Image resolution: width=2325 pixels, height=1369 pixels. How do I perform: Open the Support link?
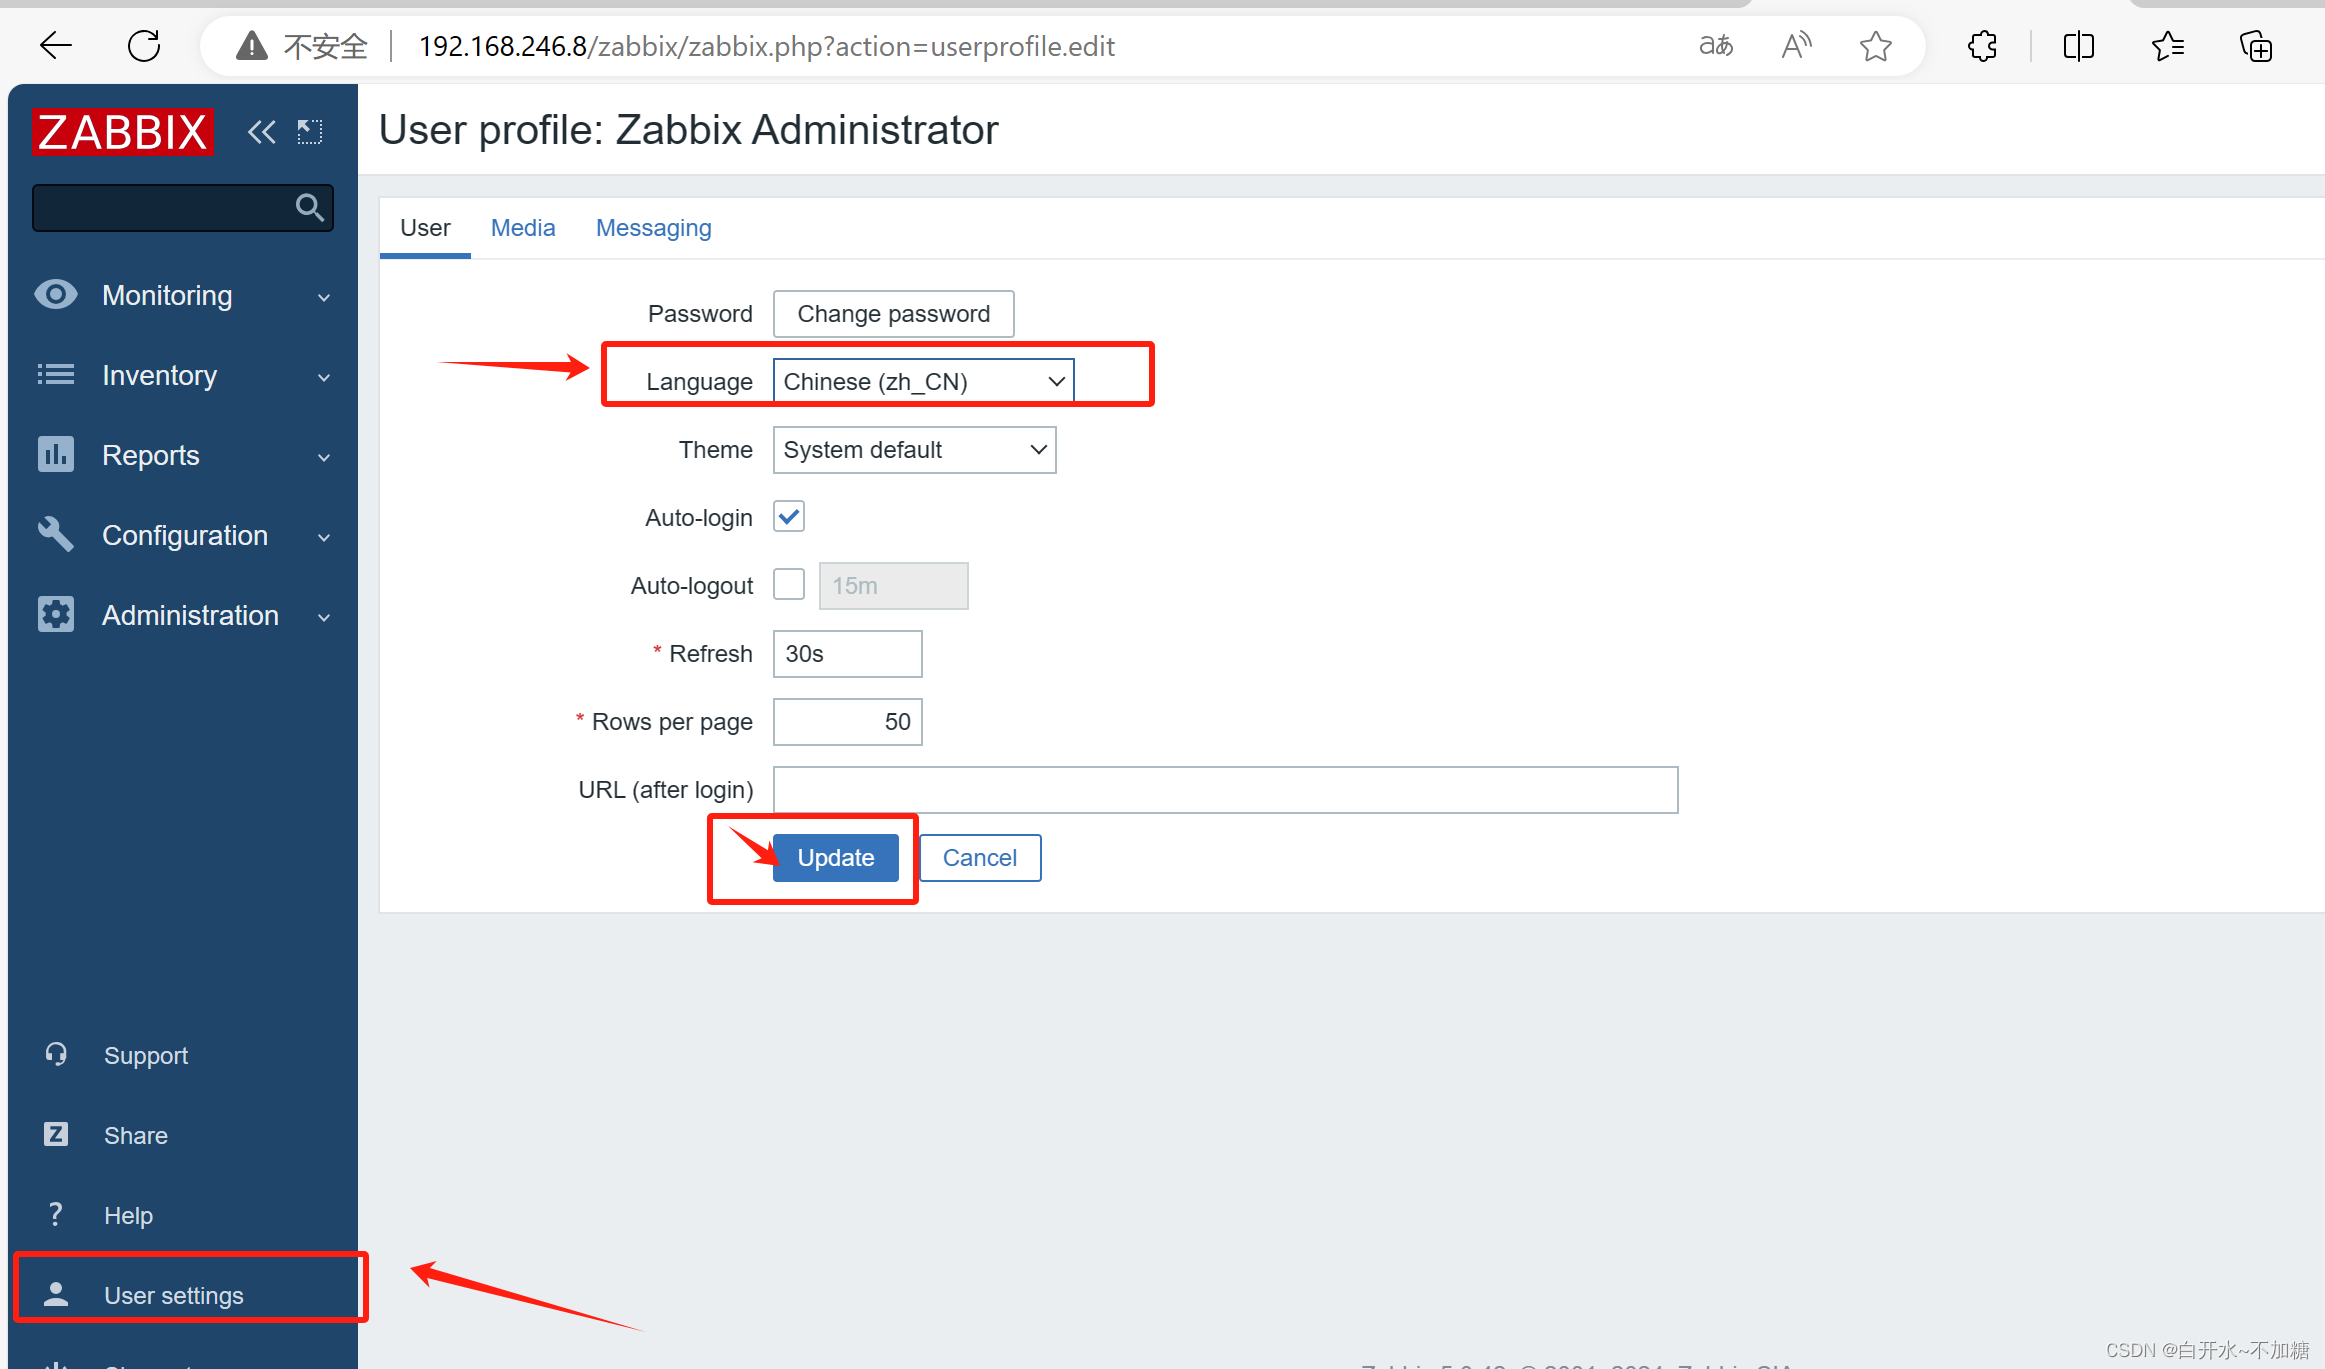point(146,1055)
